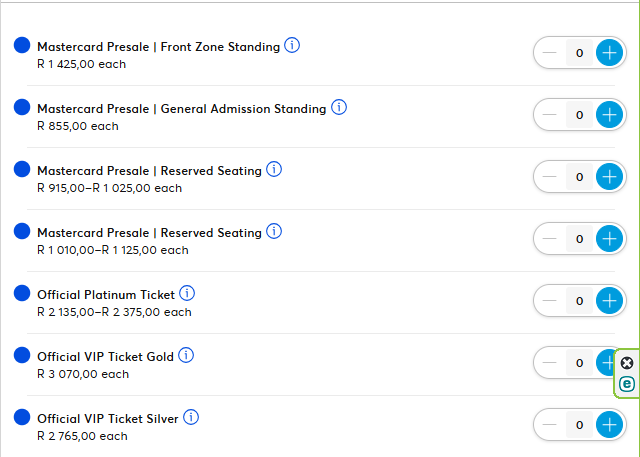Screen dimensions: 640x457
Task: Info icon for R 1 010,00 Reserved Seating
Action: click(274, 232)
